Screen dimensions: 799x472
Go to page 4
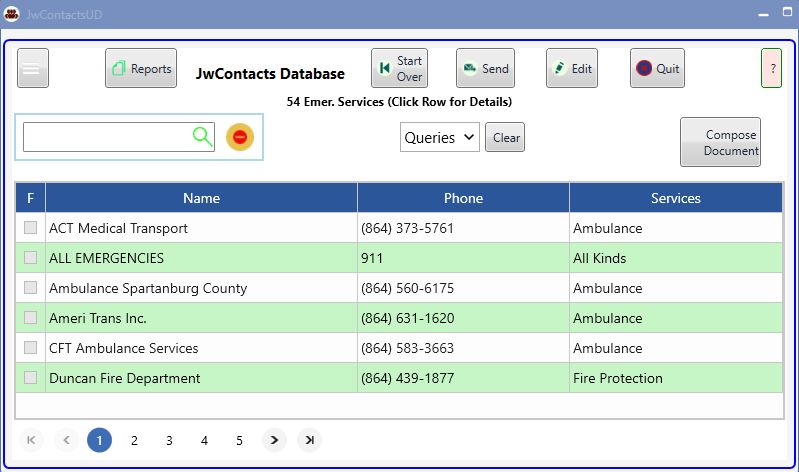tap(204, 440)
